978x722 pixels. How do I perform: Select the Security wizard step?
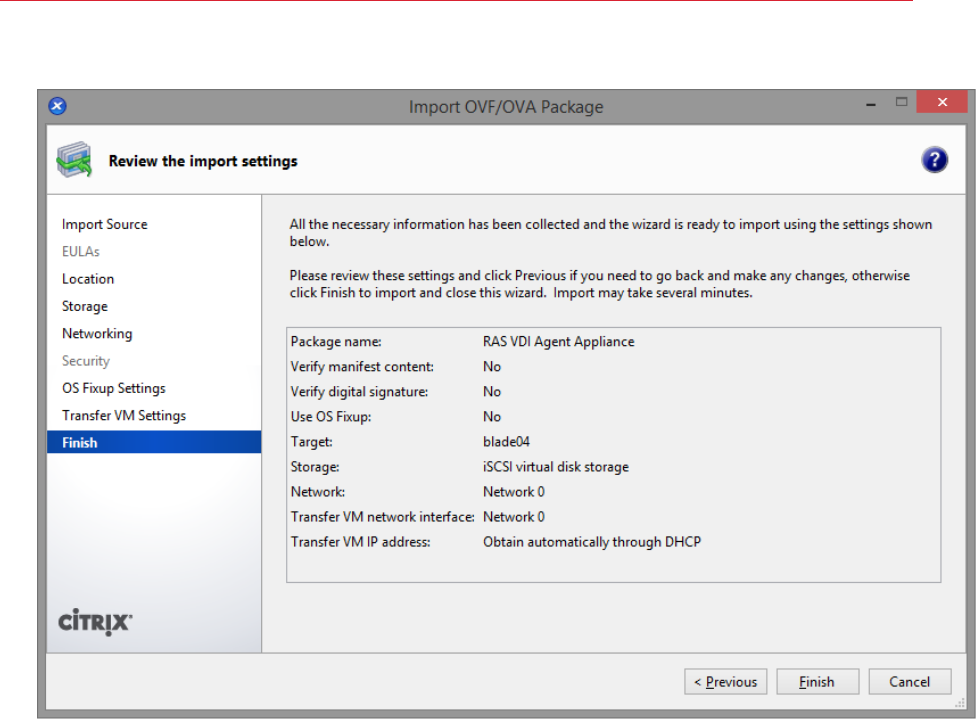[x=86, y=361]
